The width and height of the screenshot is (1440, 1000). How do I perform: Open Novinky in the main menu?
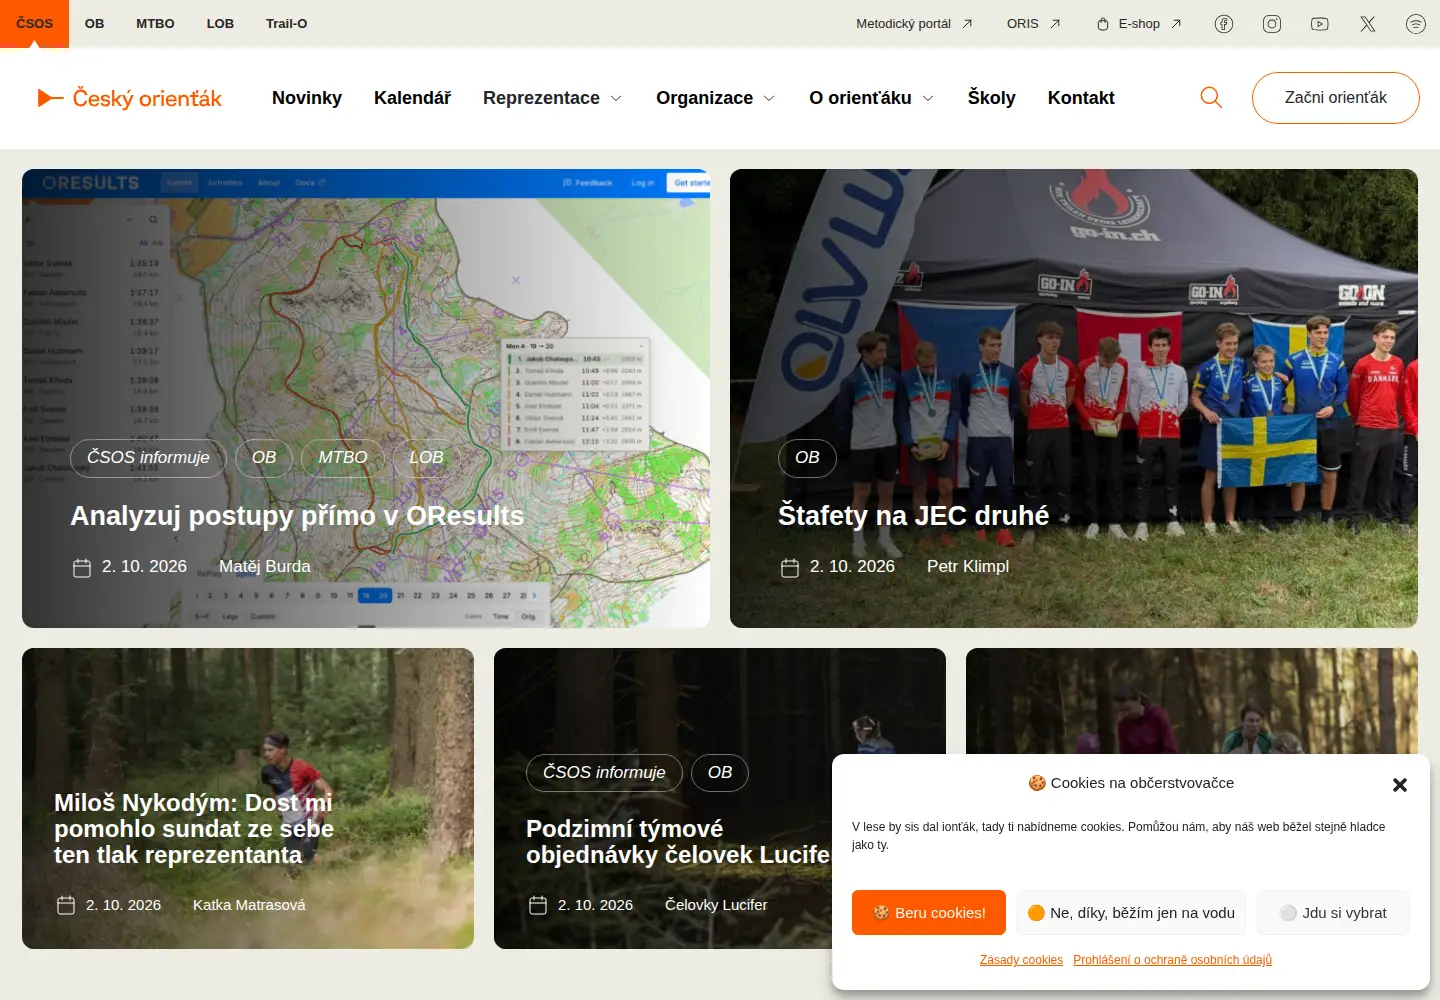pos(307,98)
